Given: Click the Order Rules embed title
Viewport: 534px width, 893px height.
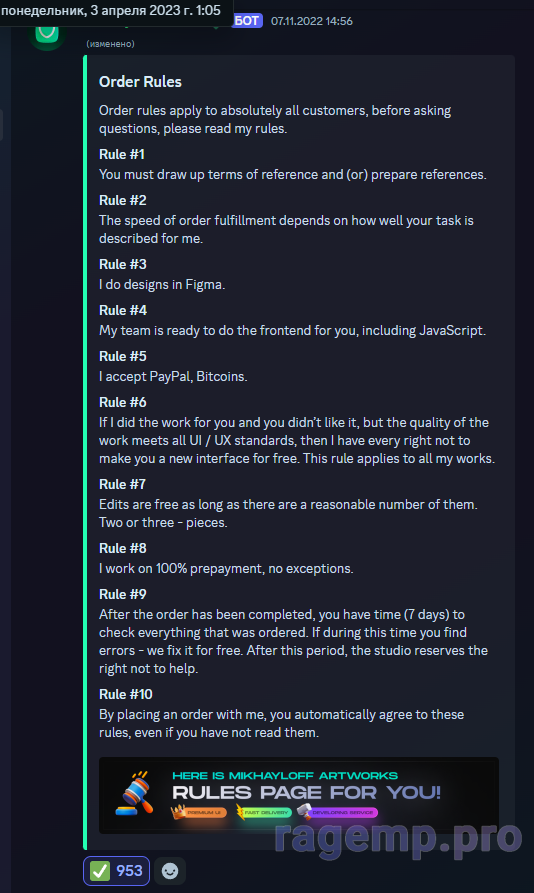Looking at the screenshot, I should (140, 82).
